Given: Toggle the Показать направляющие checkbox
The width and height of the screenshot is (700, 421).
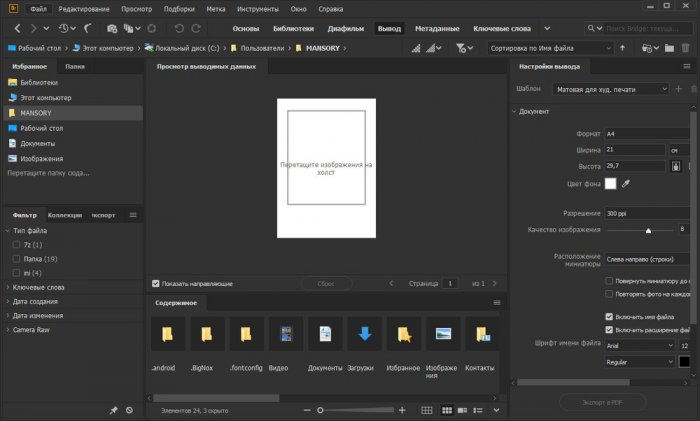Looking at the screenshot, I should pyautogui.click(x=155, y=283).
